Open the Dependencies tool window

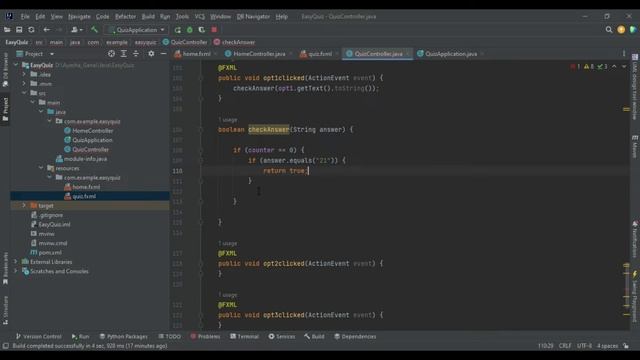click(x=355, y=337)
